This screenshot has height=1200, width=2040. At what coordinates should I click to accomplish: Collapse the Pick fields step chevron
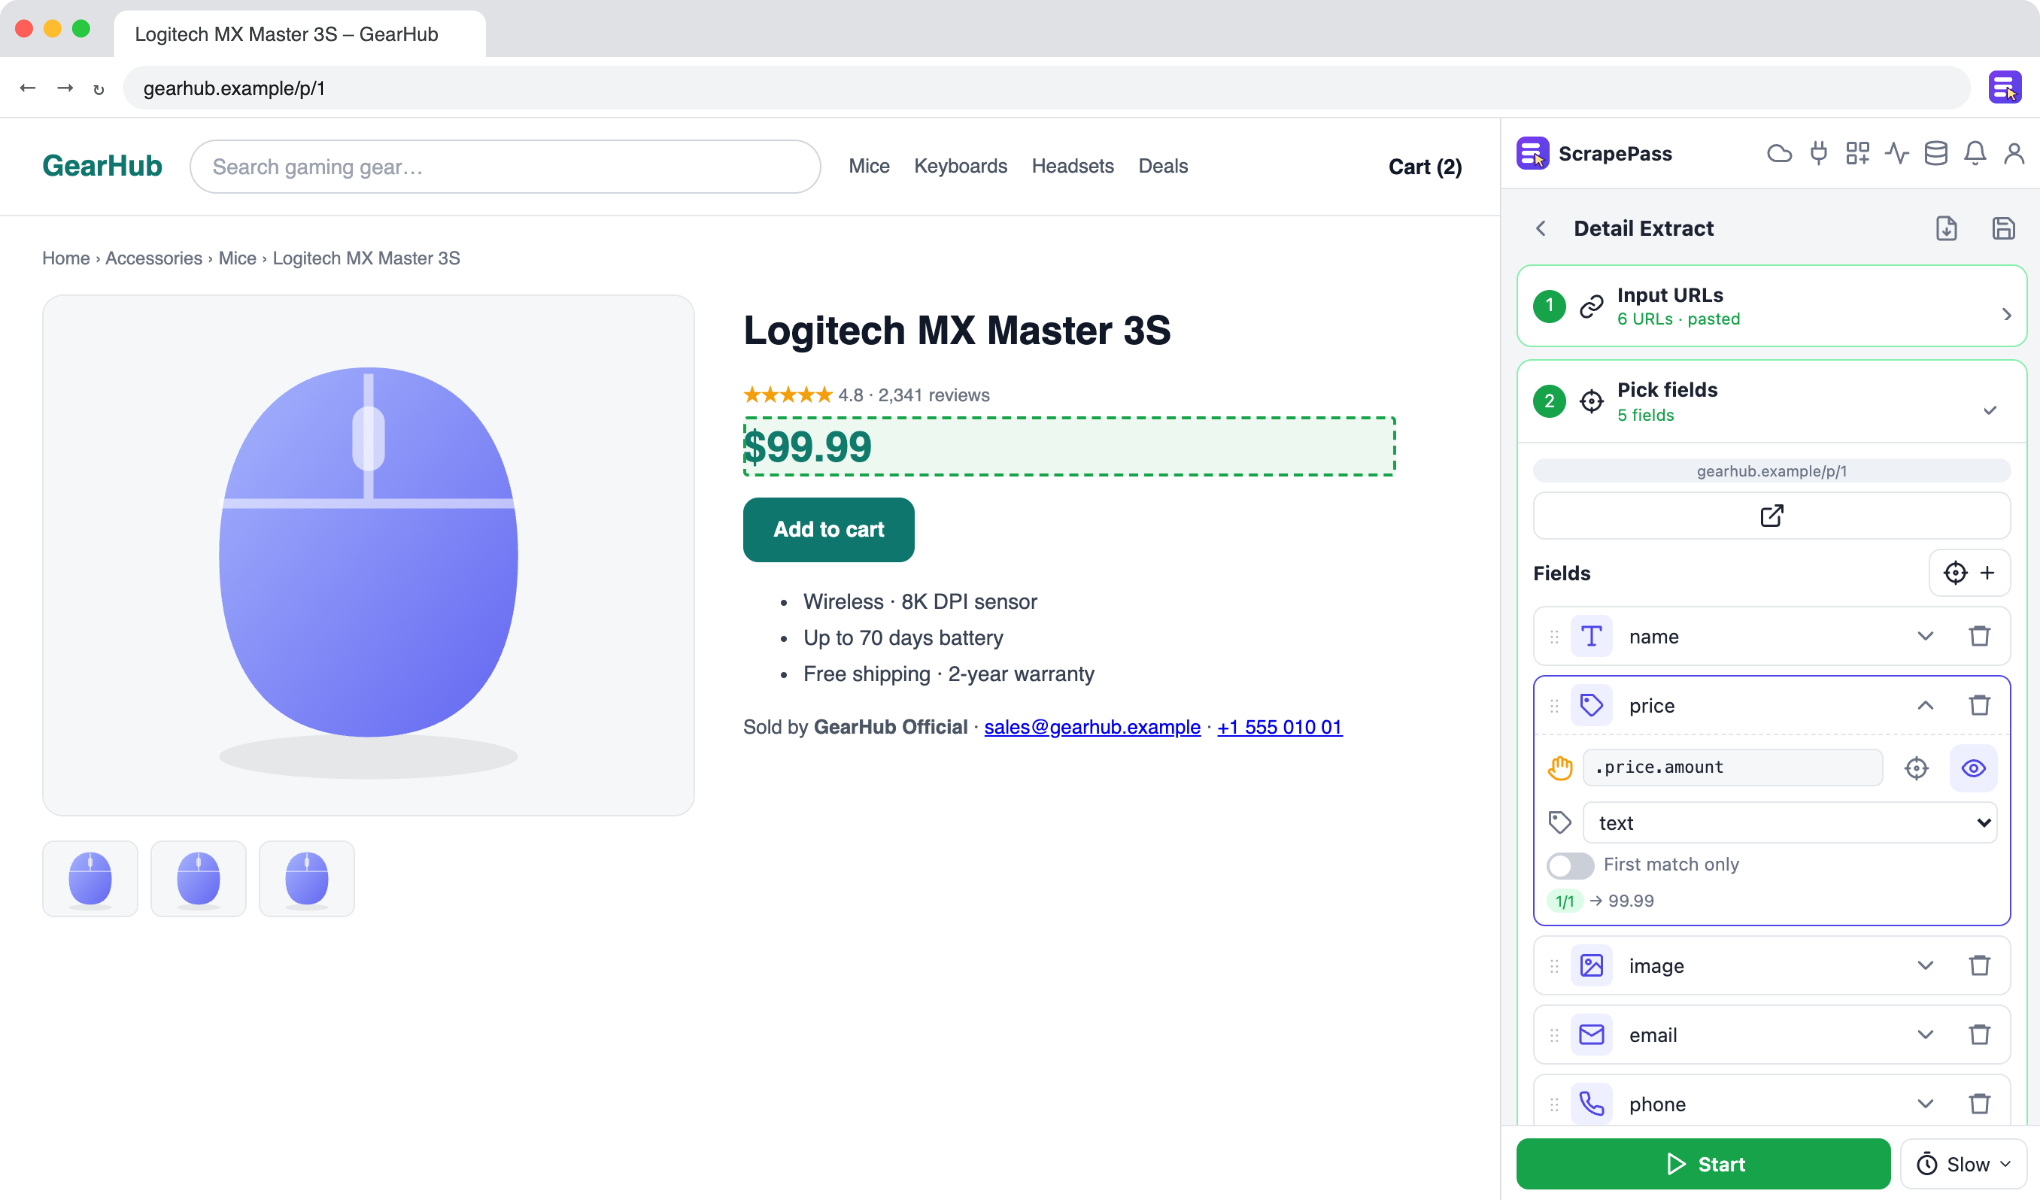1989,410
